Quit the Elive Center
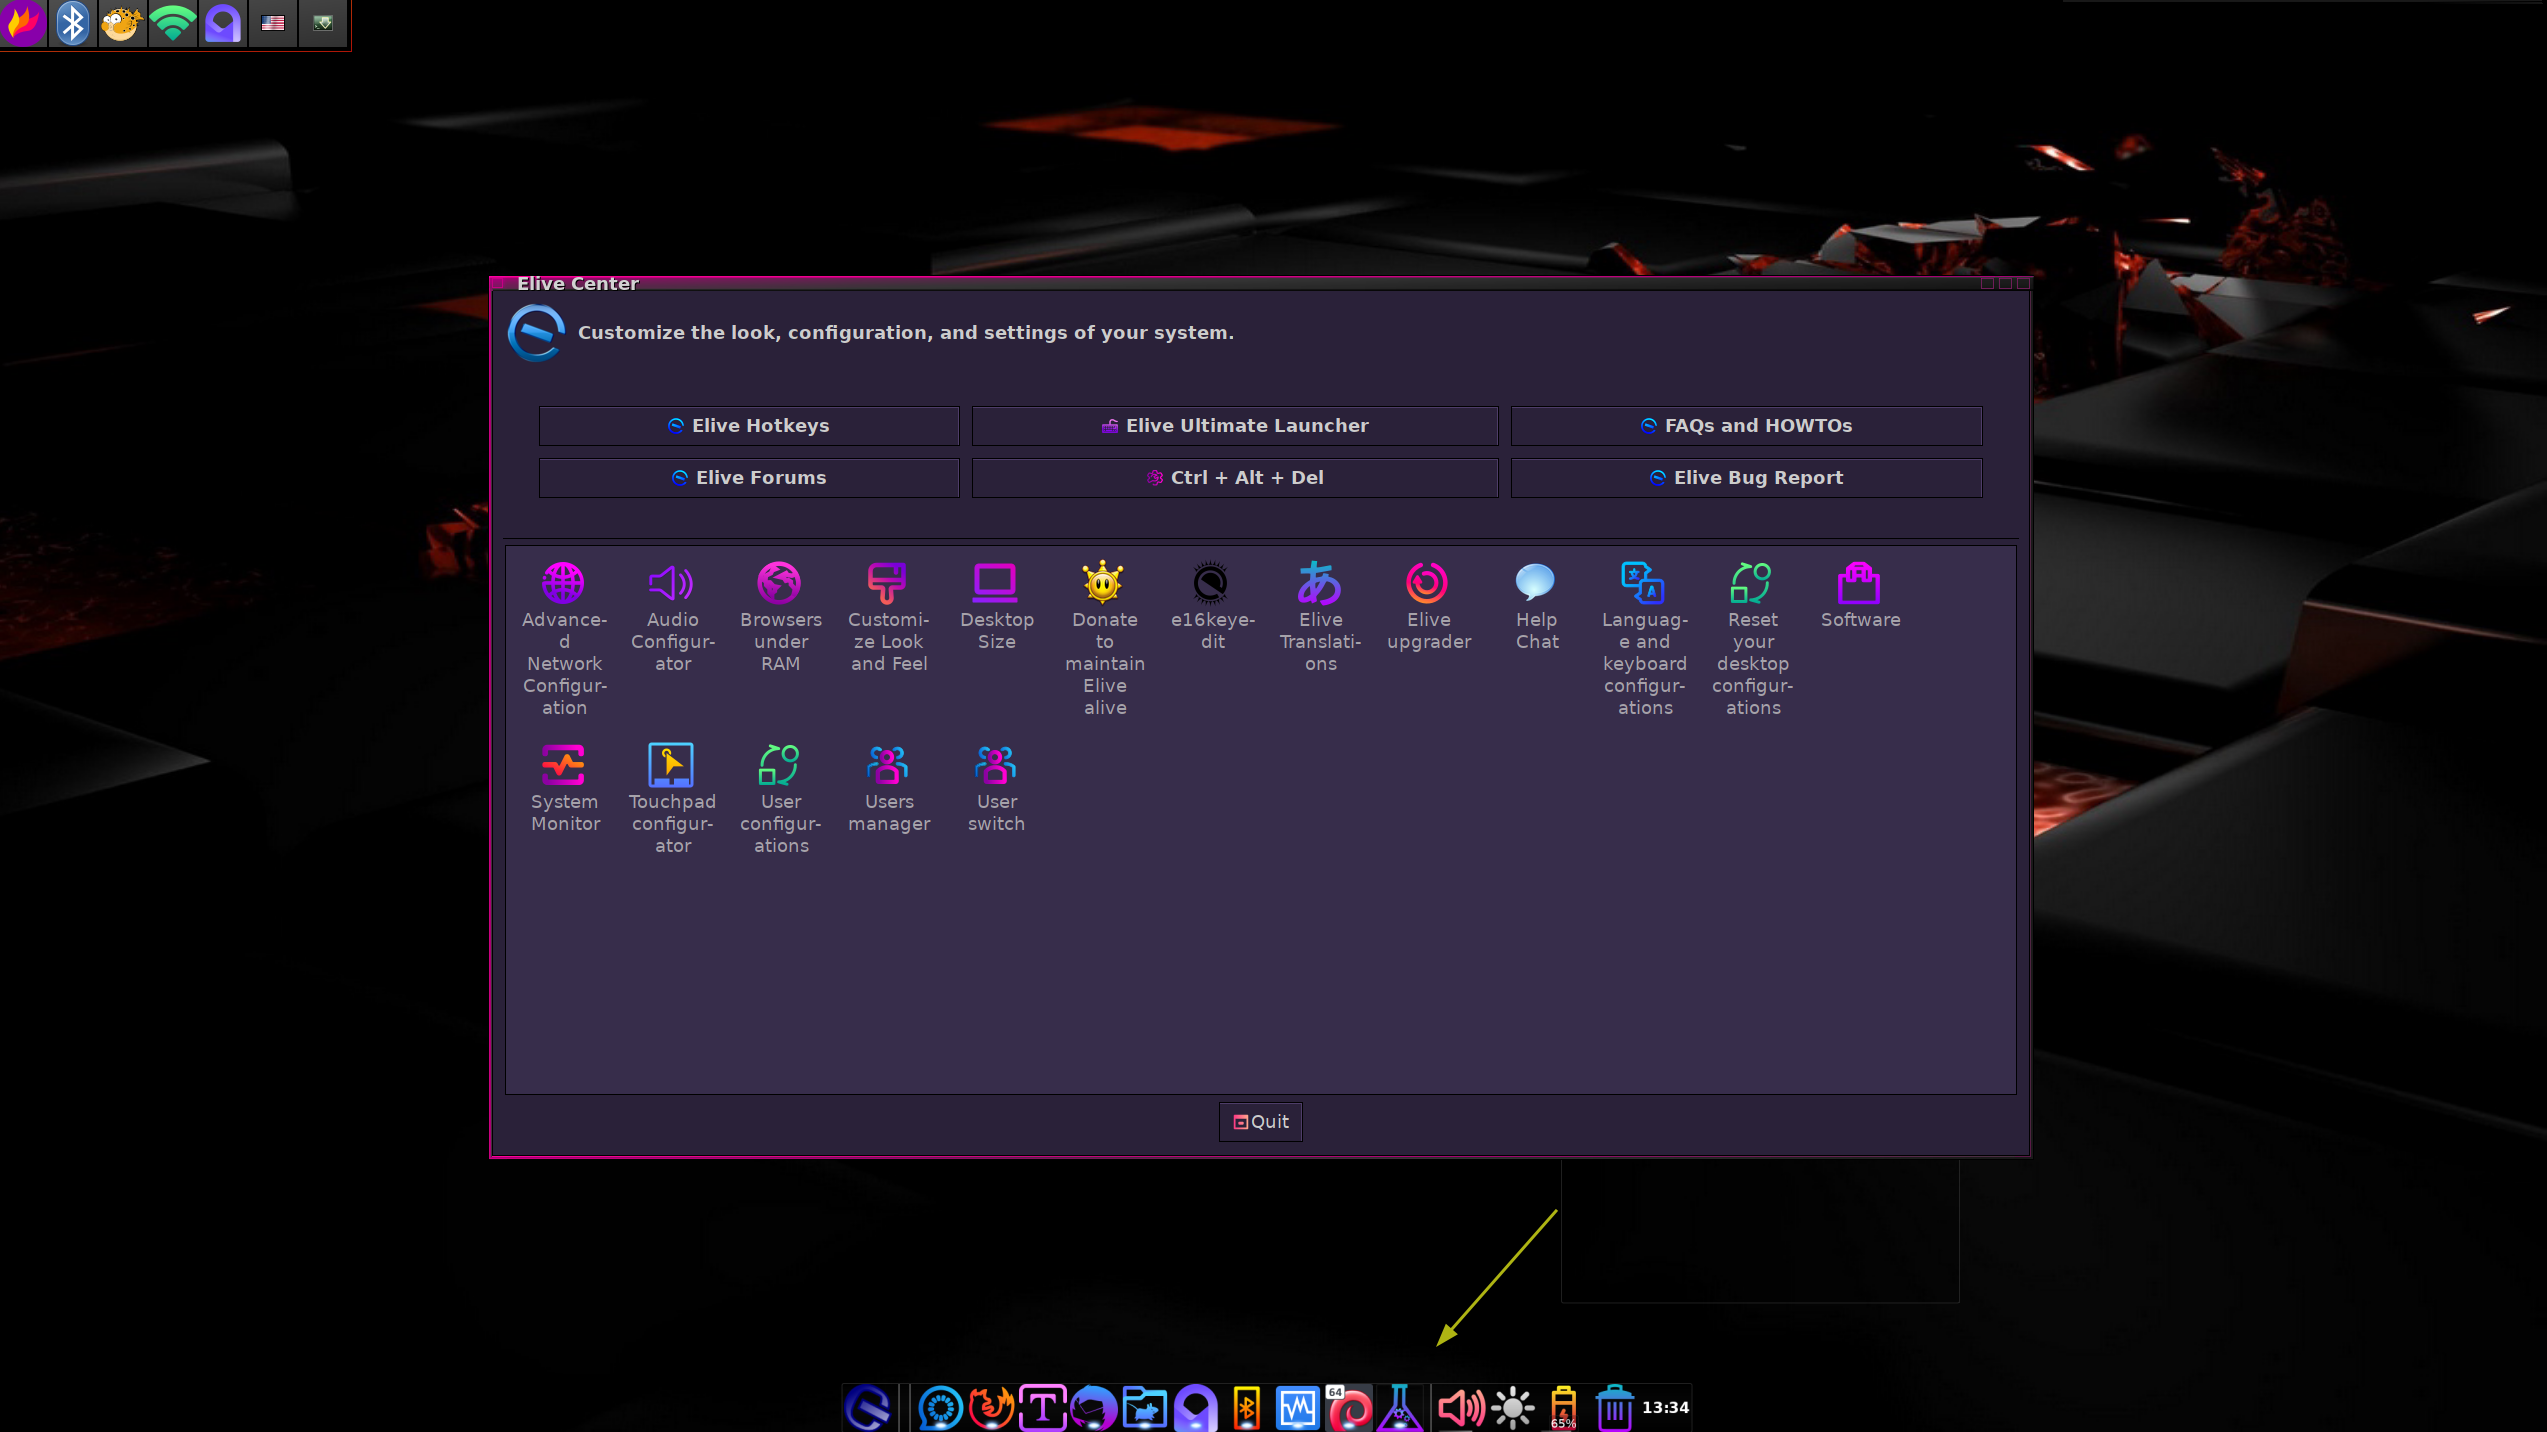This screenshot has width=2547, height=1432. (1260, 1121)
